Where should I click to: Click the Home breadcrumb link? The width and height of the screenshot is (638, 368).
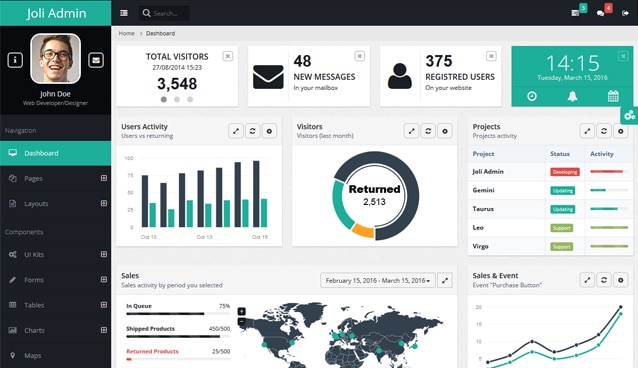[127, 33]
